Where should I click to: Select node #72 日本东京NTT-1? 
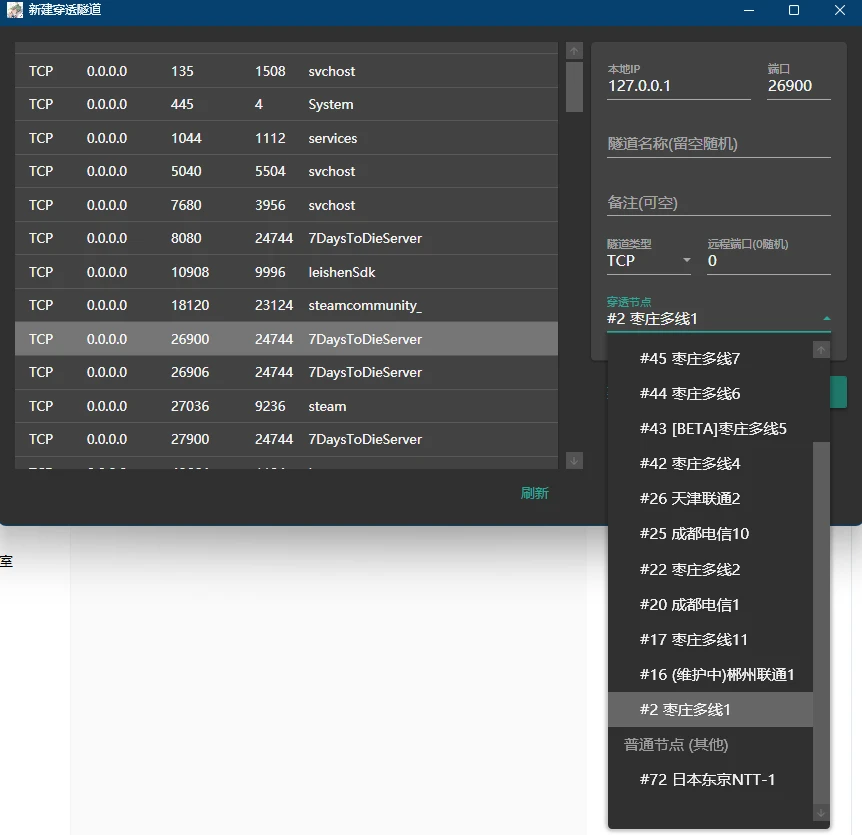(710, 779)
